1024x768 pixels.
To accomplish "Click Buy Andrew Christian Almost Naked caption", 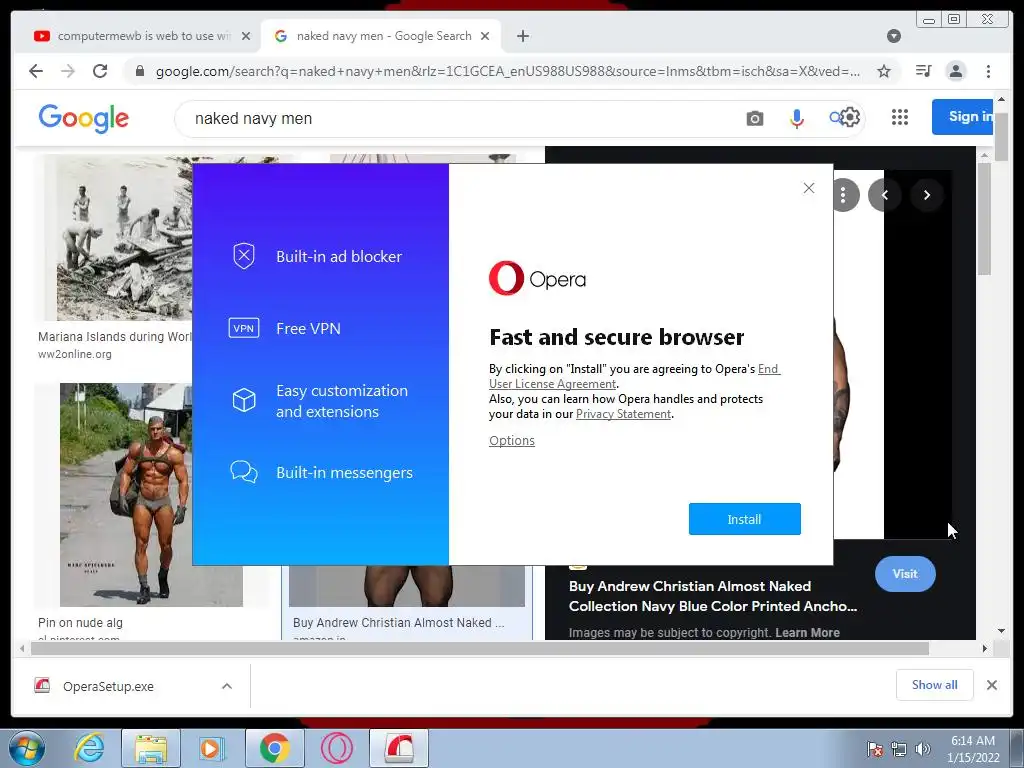I will pos(398,622).
